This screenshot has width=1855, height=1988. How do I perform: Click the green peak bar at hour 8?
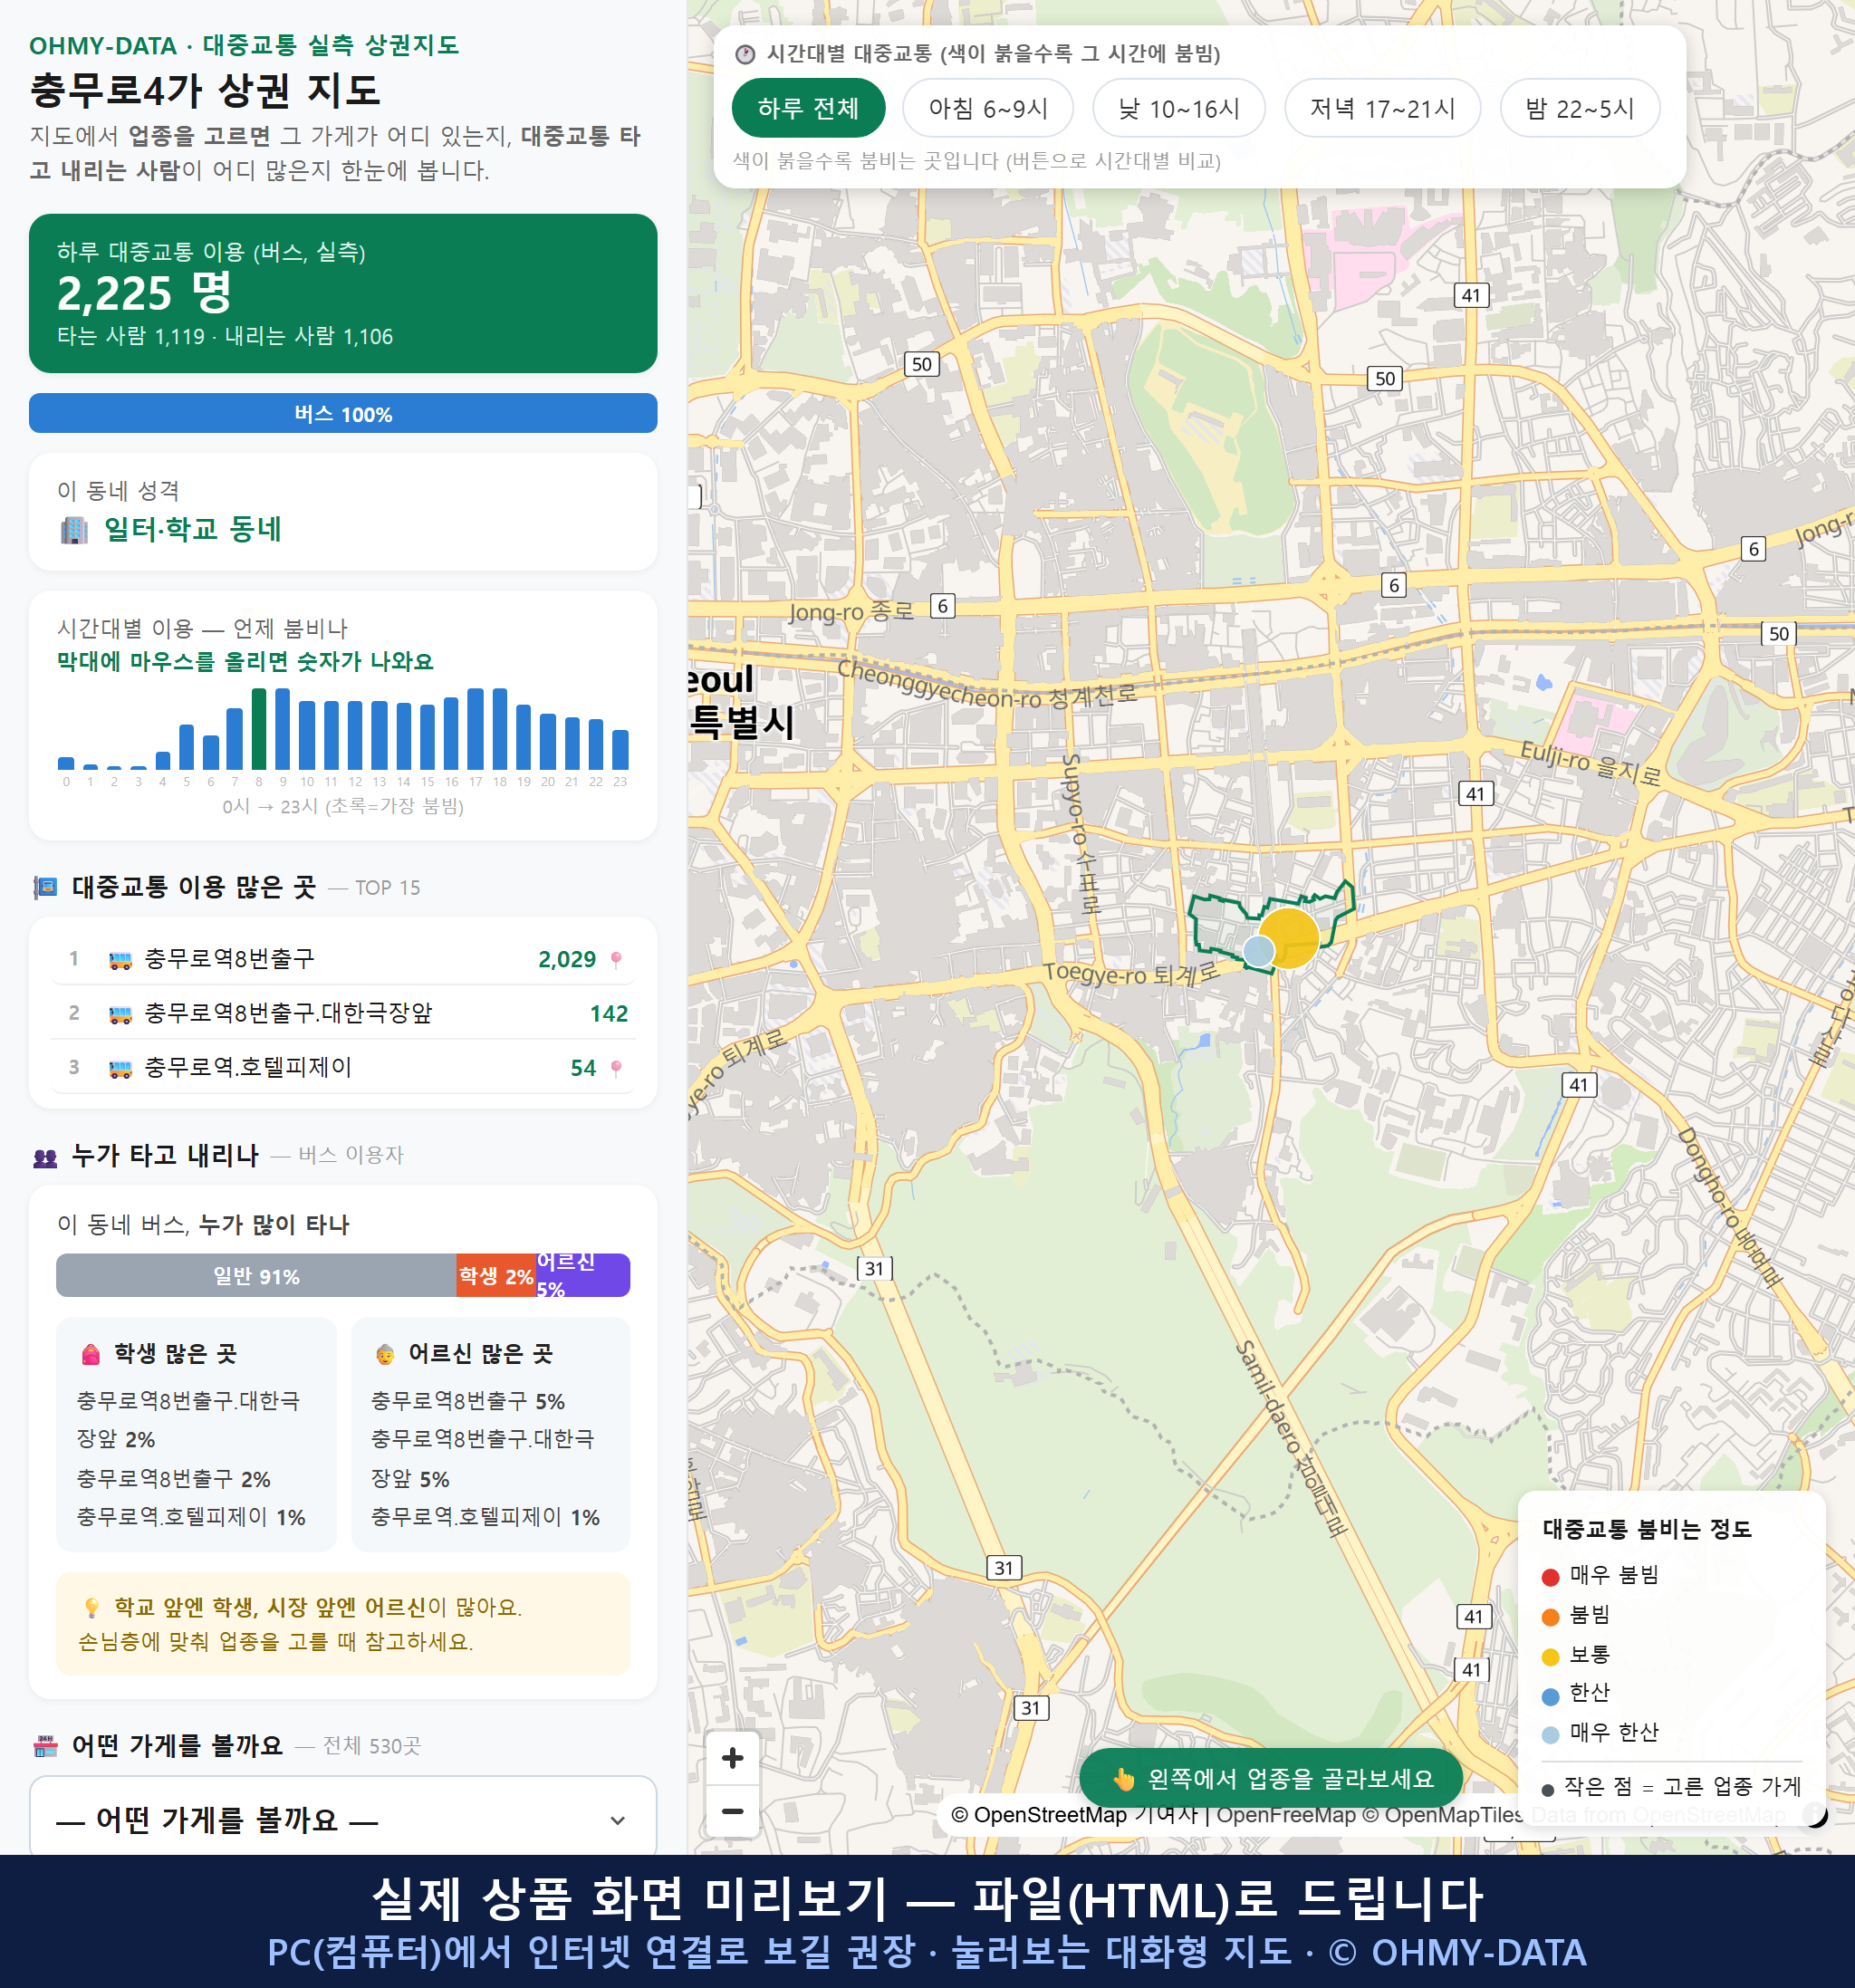pyautogui.click(x=259, y=729)
